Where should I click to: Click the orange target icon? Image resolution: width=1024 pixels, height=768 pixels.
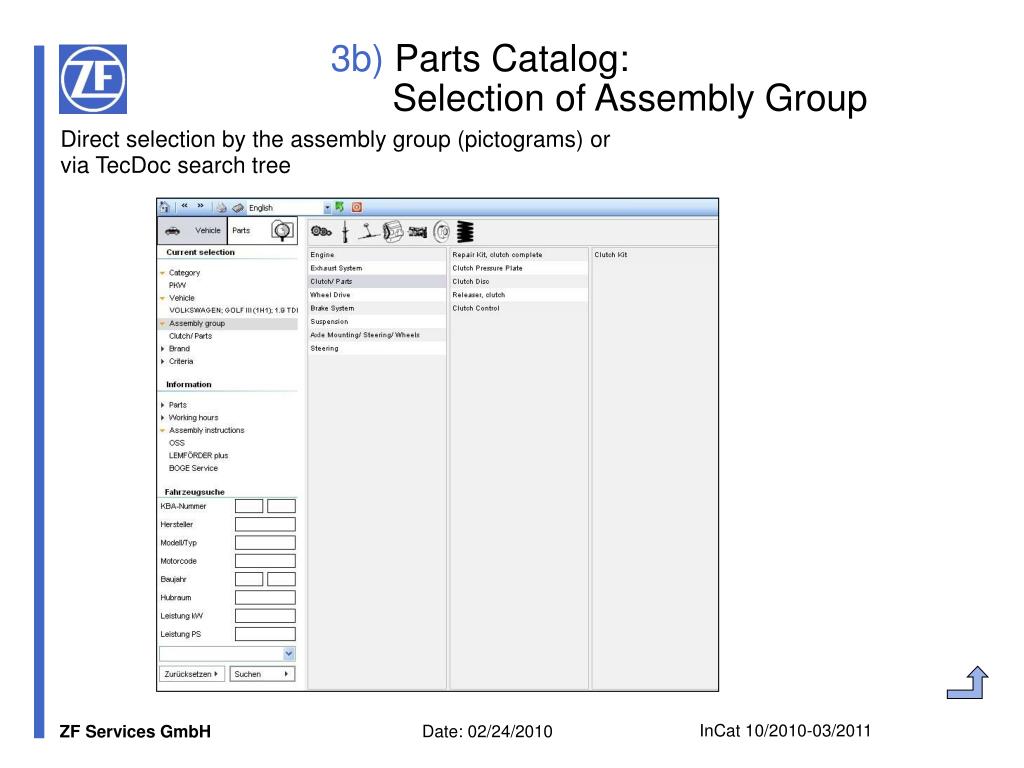coord(357,207)
